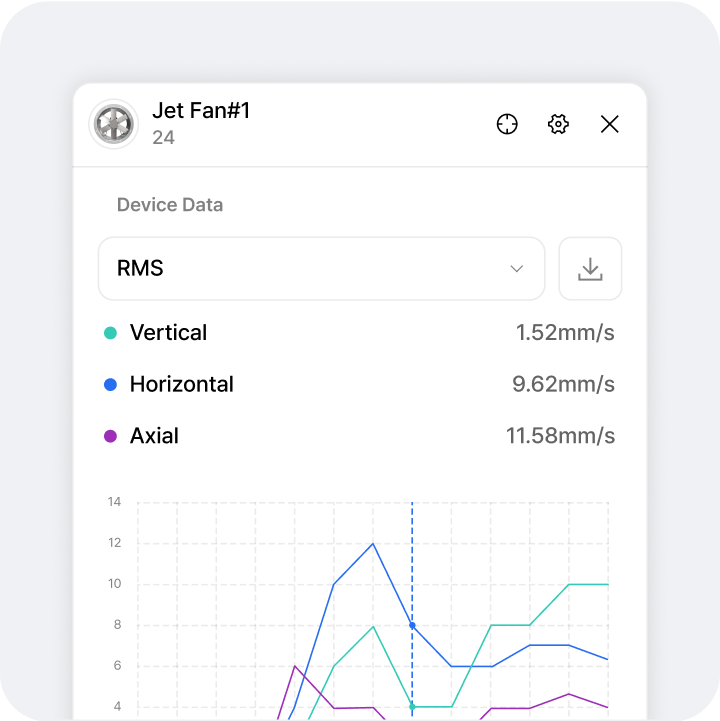This screenshot has height=721, width=720.
Task: Select the 11.58mm/s Axial value
Action: point(560,437)
